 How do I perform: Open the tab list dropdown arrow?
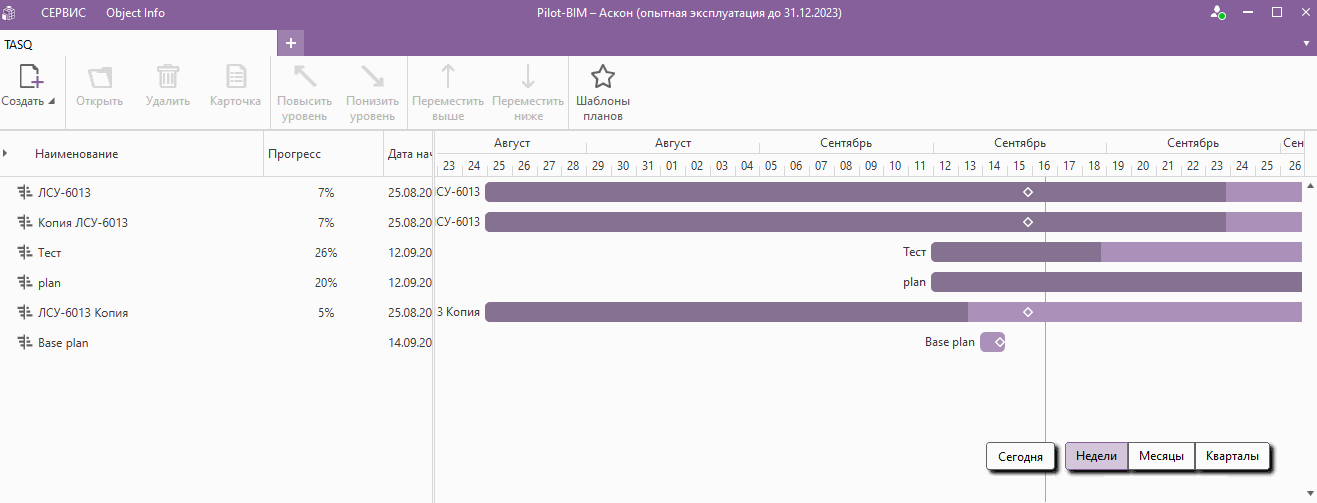point(1306,44)
